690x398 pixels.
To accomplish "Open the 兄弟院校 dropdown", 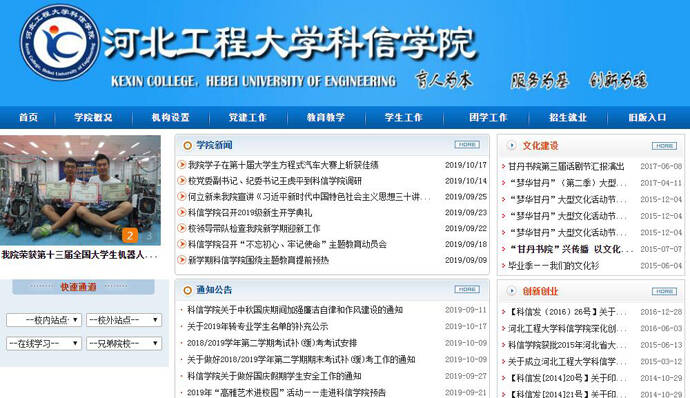I will [x=124, y=343].
